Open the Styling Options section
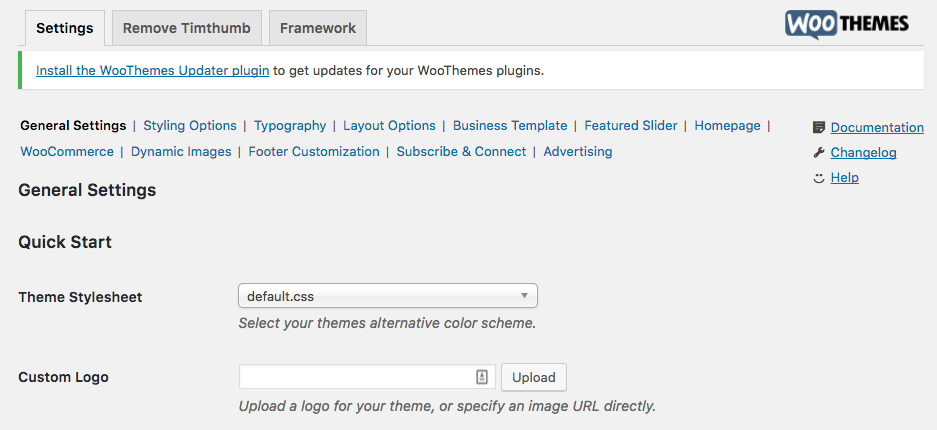The width and height of the screenshot is (937, 430). coord(190,125)
